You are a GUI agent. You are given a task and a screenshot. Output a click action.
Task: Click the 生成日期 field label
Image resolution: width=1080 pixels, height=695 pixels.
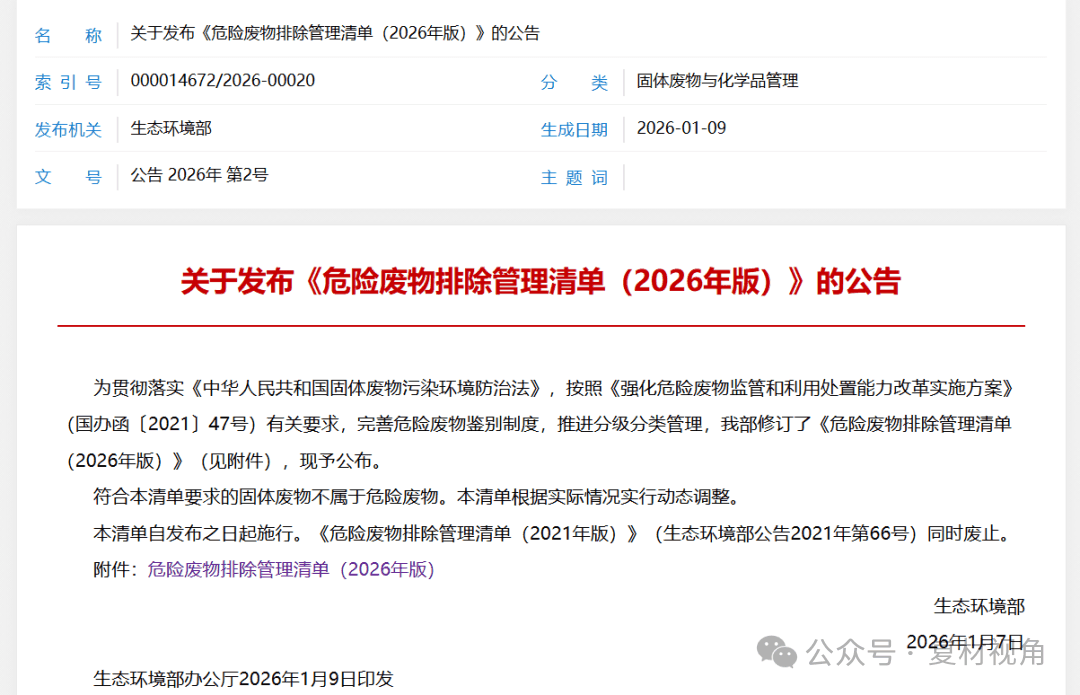(x=574, y=129)
